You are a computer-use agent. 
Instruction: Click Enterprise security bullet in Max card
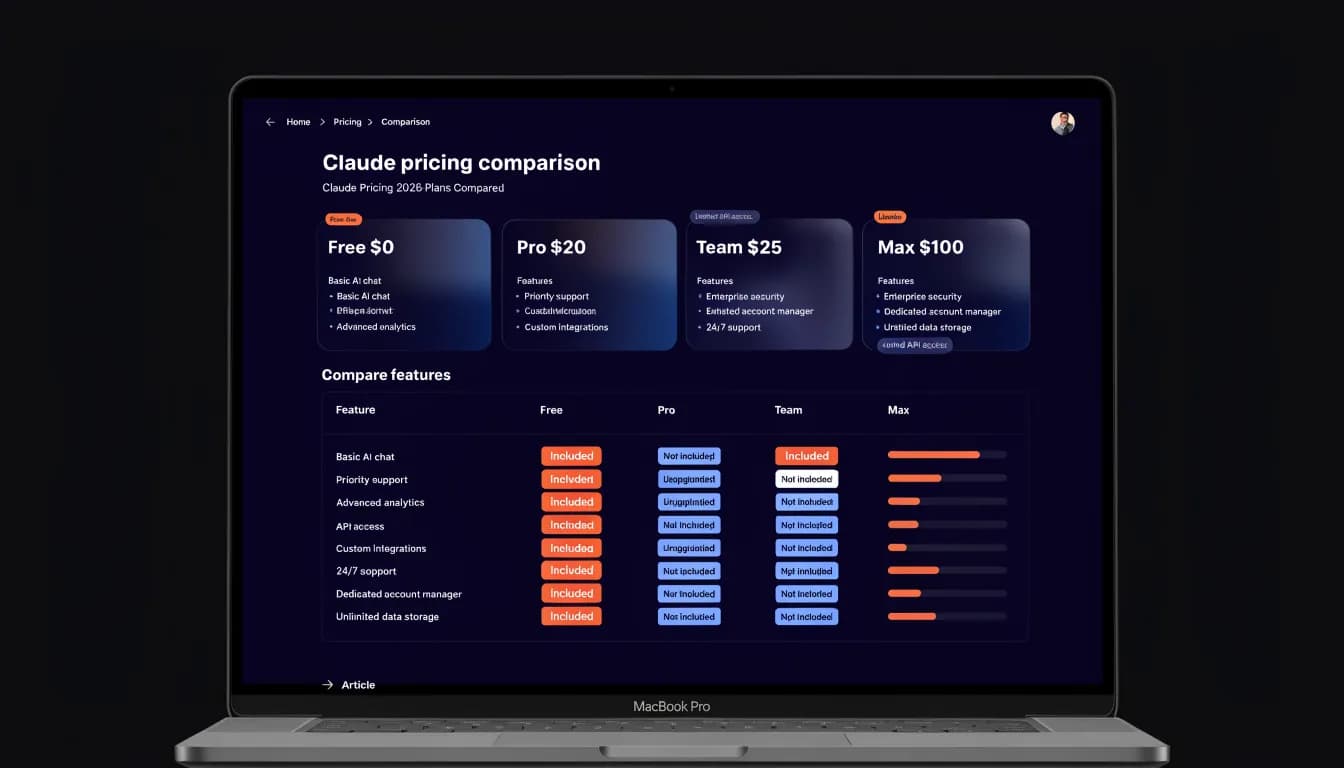[923, 297]
